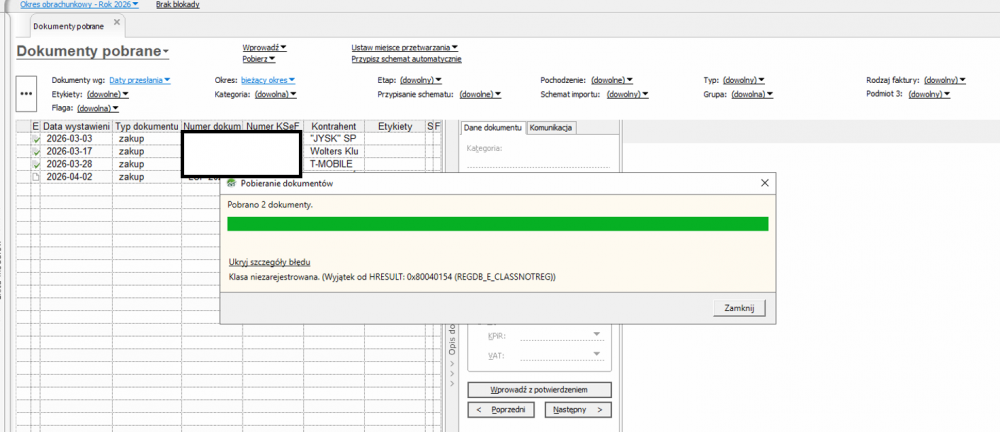Select the cell with date 2026-03-28
1000x432 pixels.
click(x=77, y=164)
